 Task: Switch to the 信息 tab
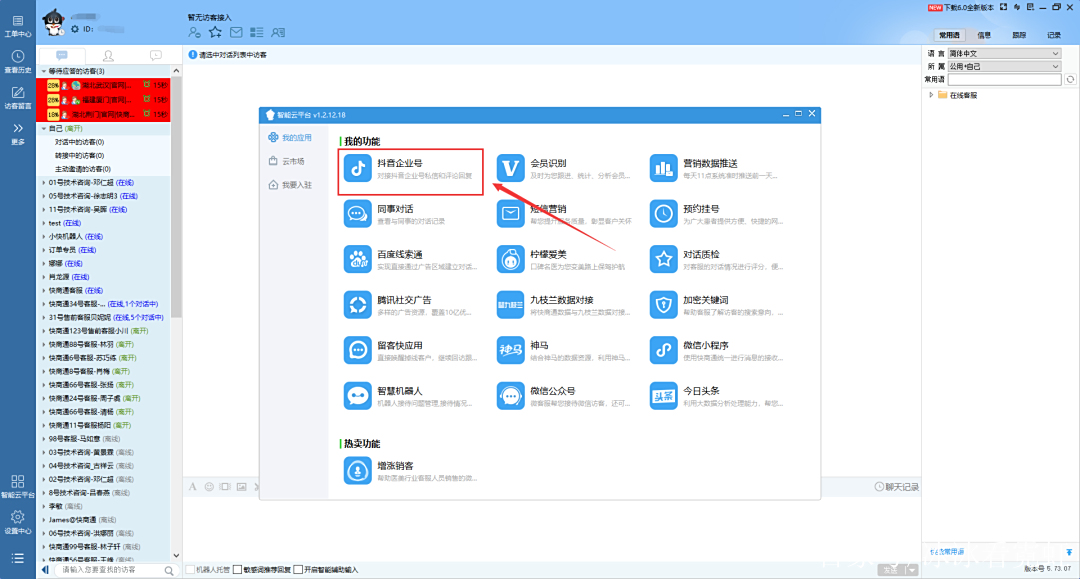(x=984, y=35)
